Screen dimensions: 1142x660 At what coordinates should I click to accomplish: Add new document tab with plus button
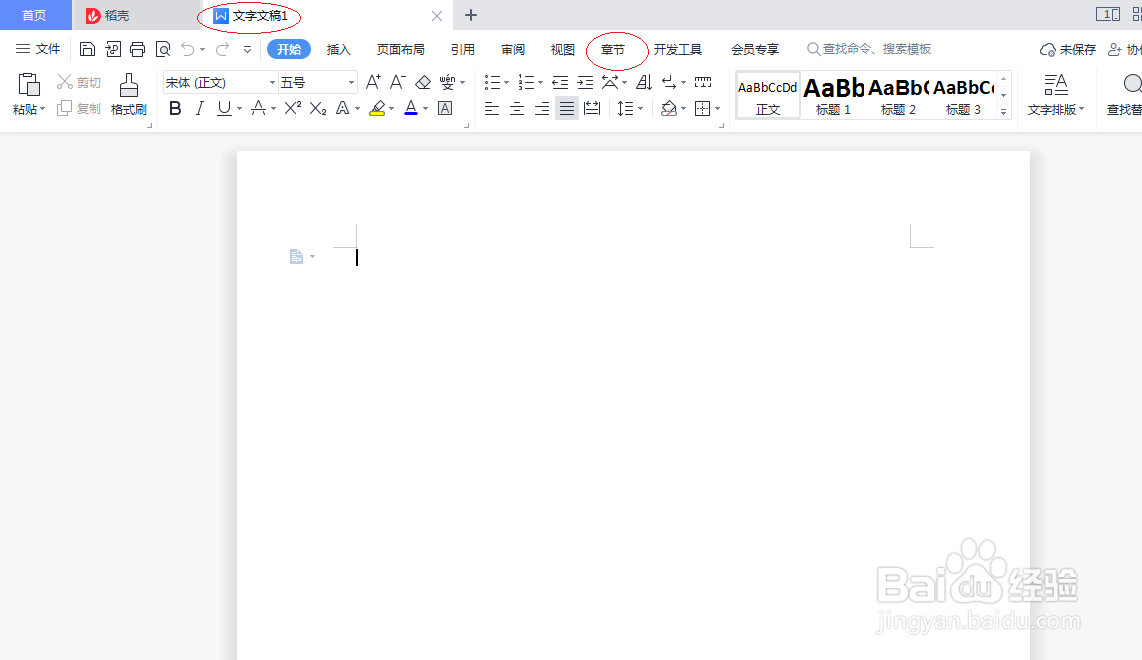[470, 15]
